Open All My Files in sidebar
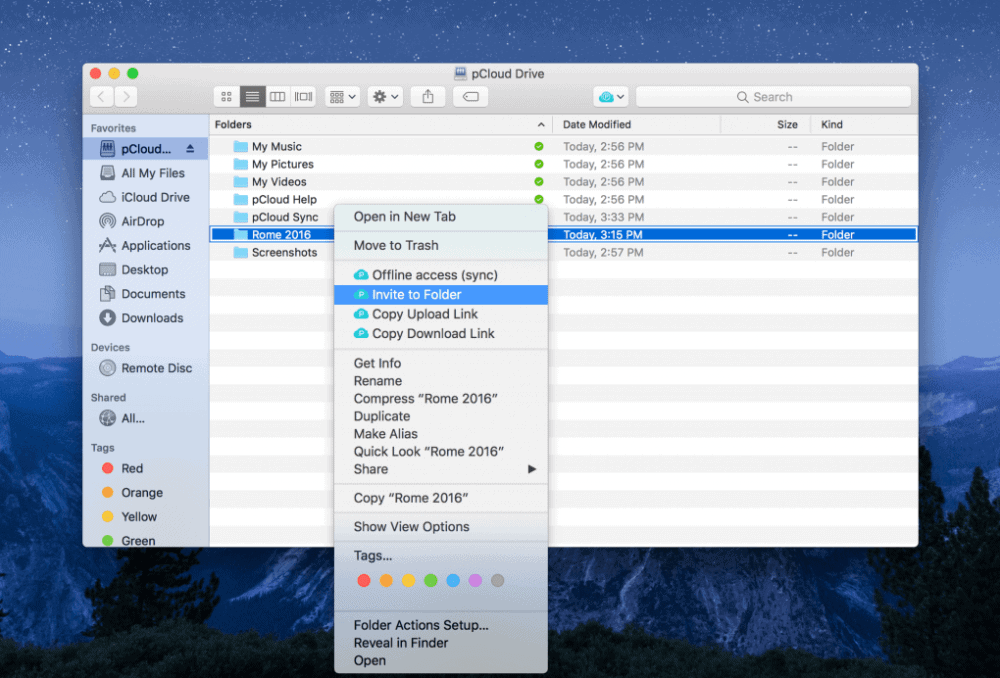The image size is (1000, 678). pyautogui.click(x=145, y=173)
